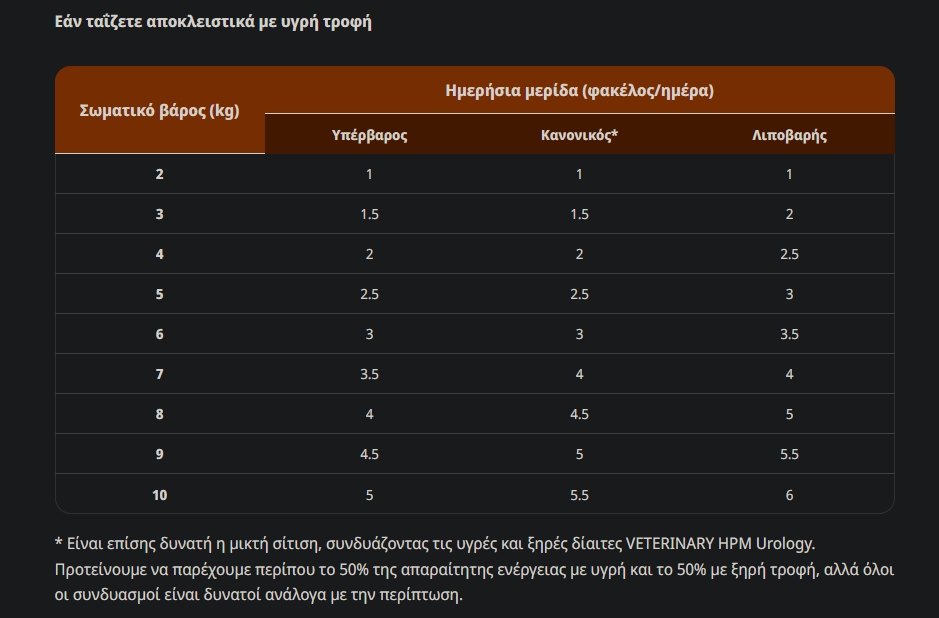Click the heading "Εάν ταΐζετε αποκλειστικά με υγρή τροφή"
This screenshot has height=618, width=939.
point(213,21)
